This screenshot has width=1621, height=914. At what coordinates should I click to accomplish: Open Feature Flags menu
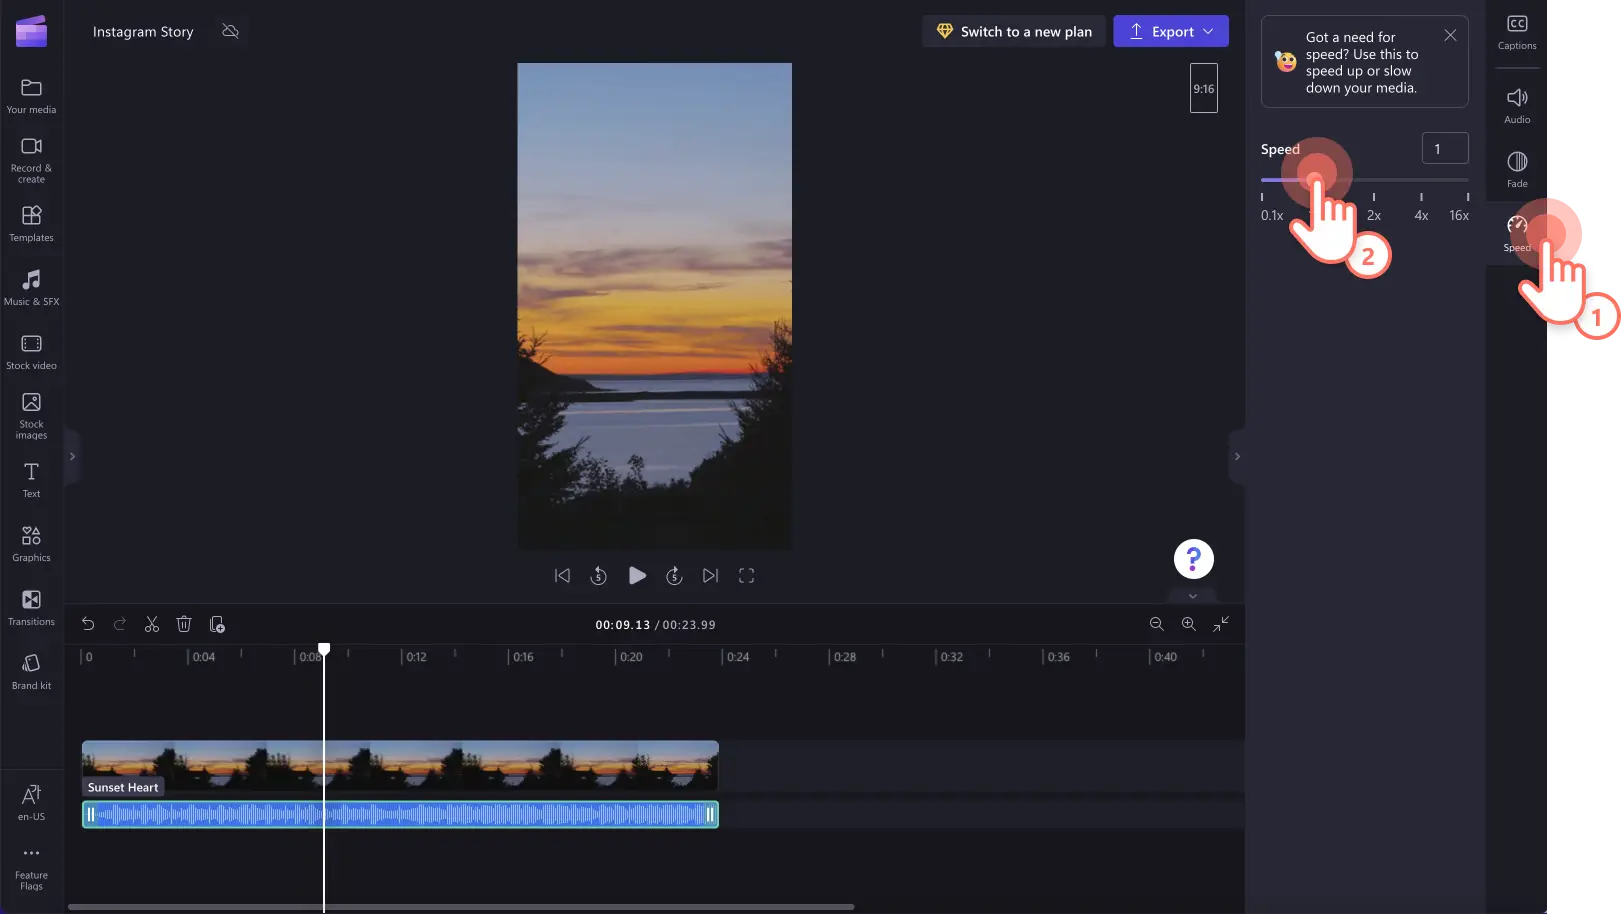pyautogui.click(x=31, y=868)
